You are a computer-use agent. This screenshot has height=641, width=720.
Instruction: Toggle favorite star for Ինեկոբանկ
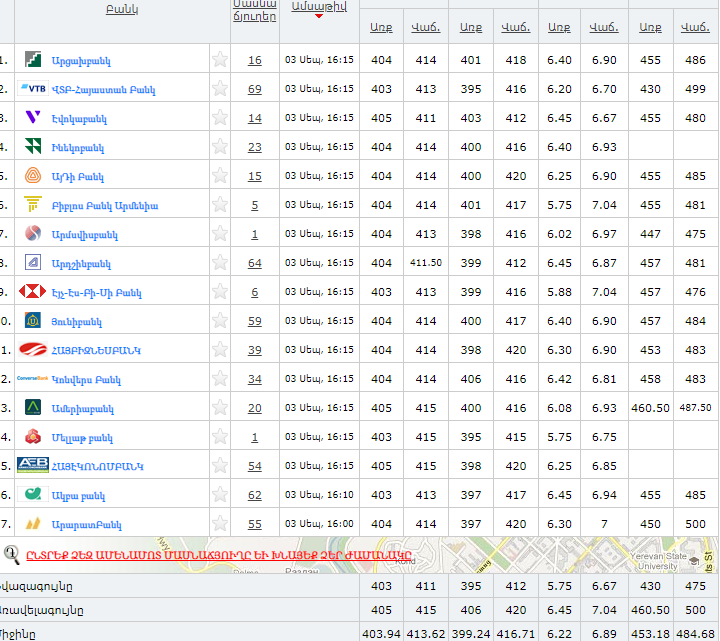220,146
